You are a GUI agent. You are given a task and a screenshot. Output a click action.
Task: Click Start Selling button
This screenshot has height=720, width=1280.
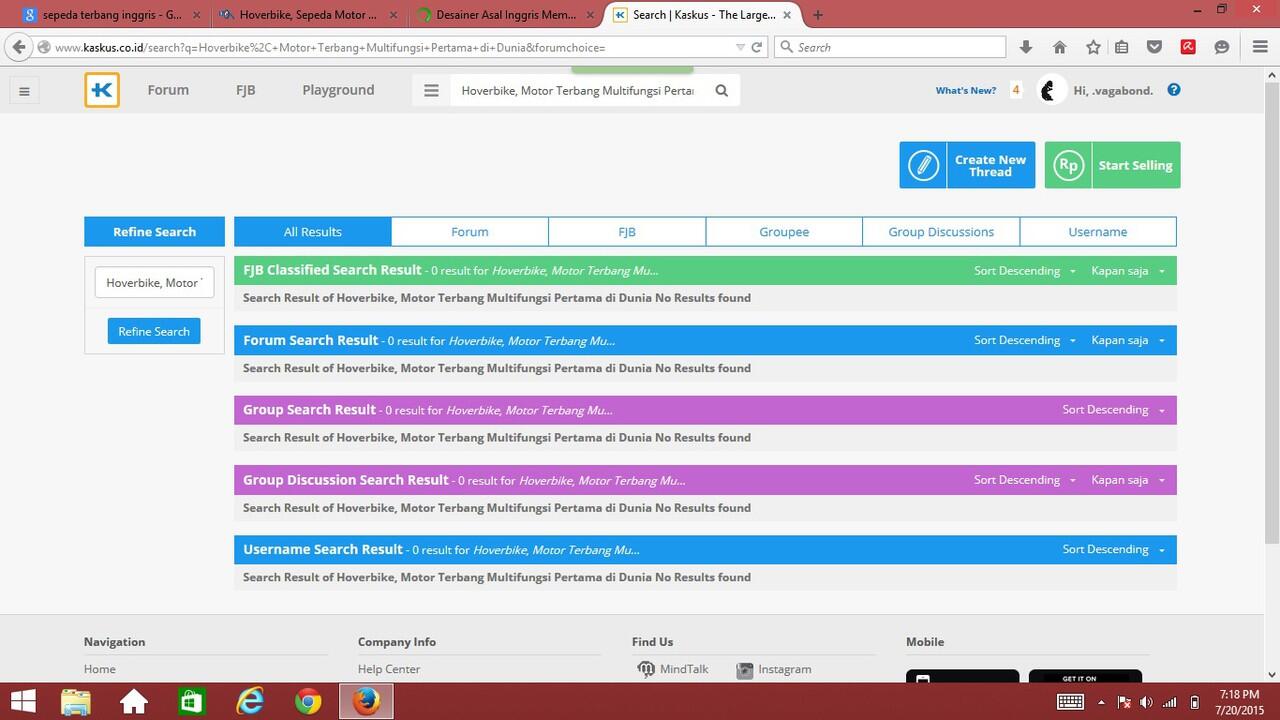pyautogui.click(x=1112, y=165)
